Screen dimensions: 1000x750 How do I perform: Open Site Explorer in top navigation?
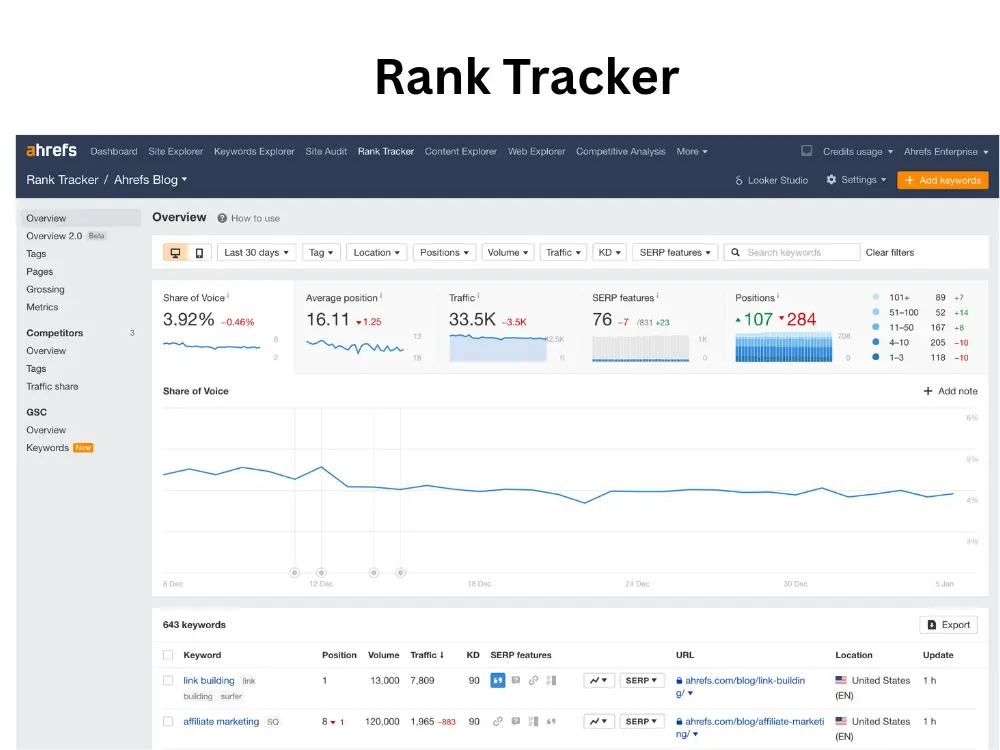click(x=175, y=152)
